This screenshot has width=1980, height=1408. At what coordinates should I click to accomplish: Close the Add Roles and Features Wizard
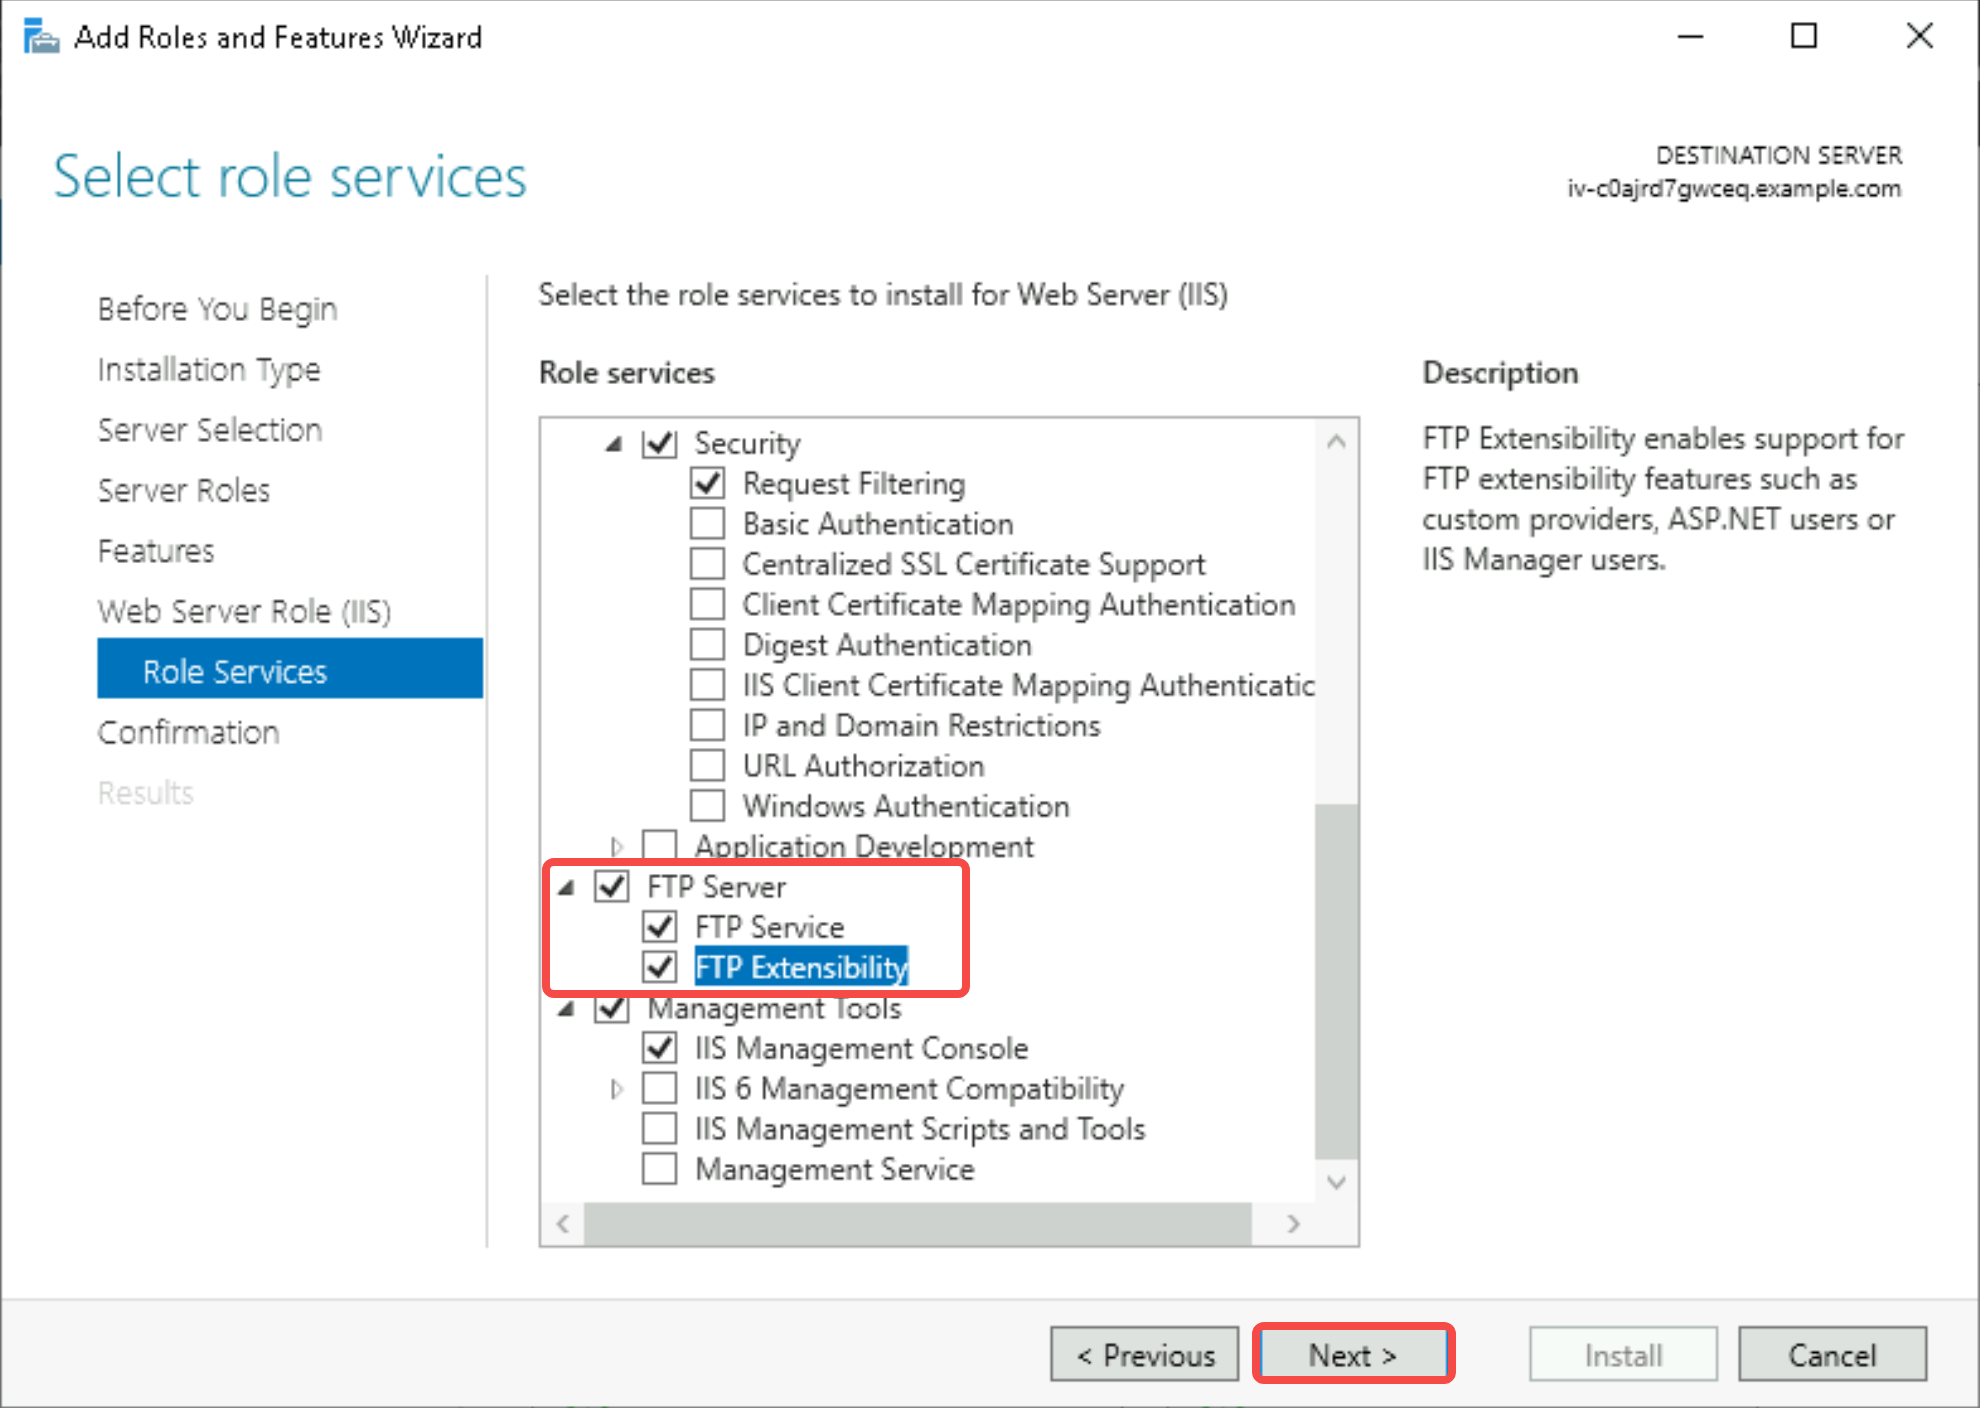(x=1920, y=37)
